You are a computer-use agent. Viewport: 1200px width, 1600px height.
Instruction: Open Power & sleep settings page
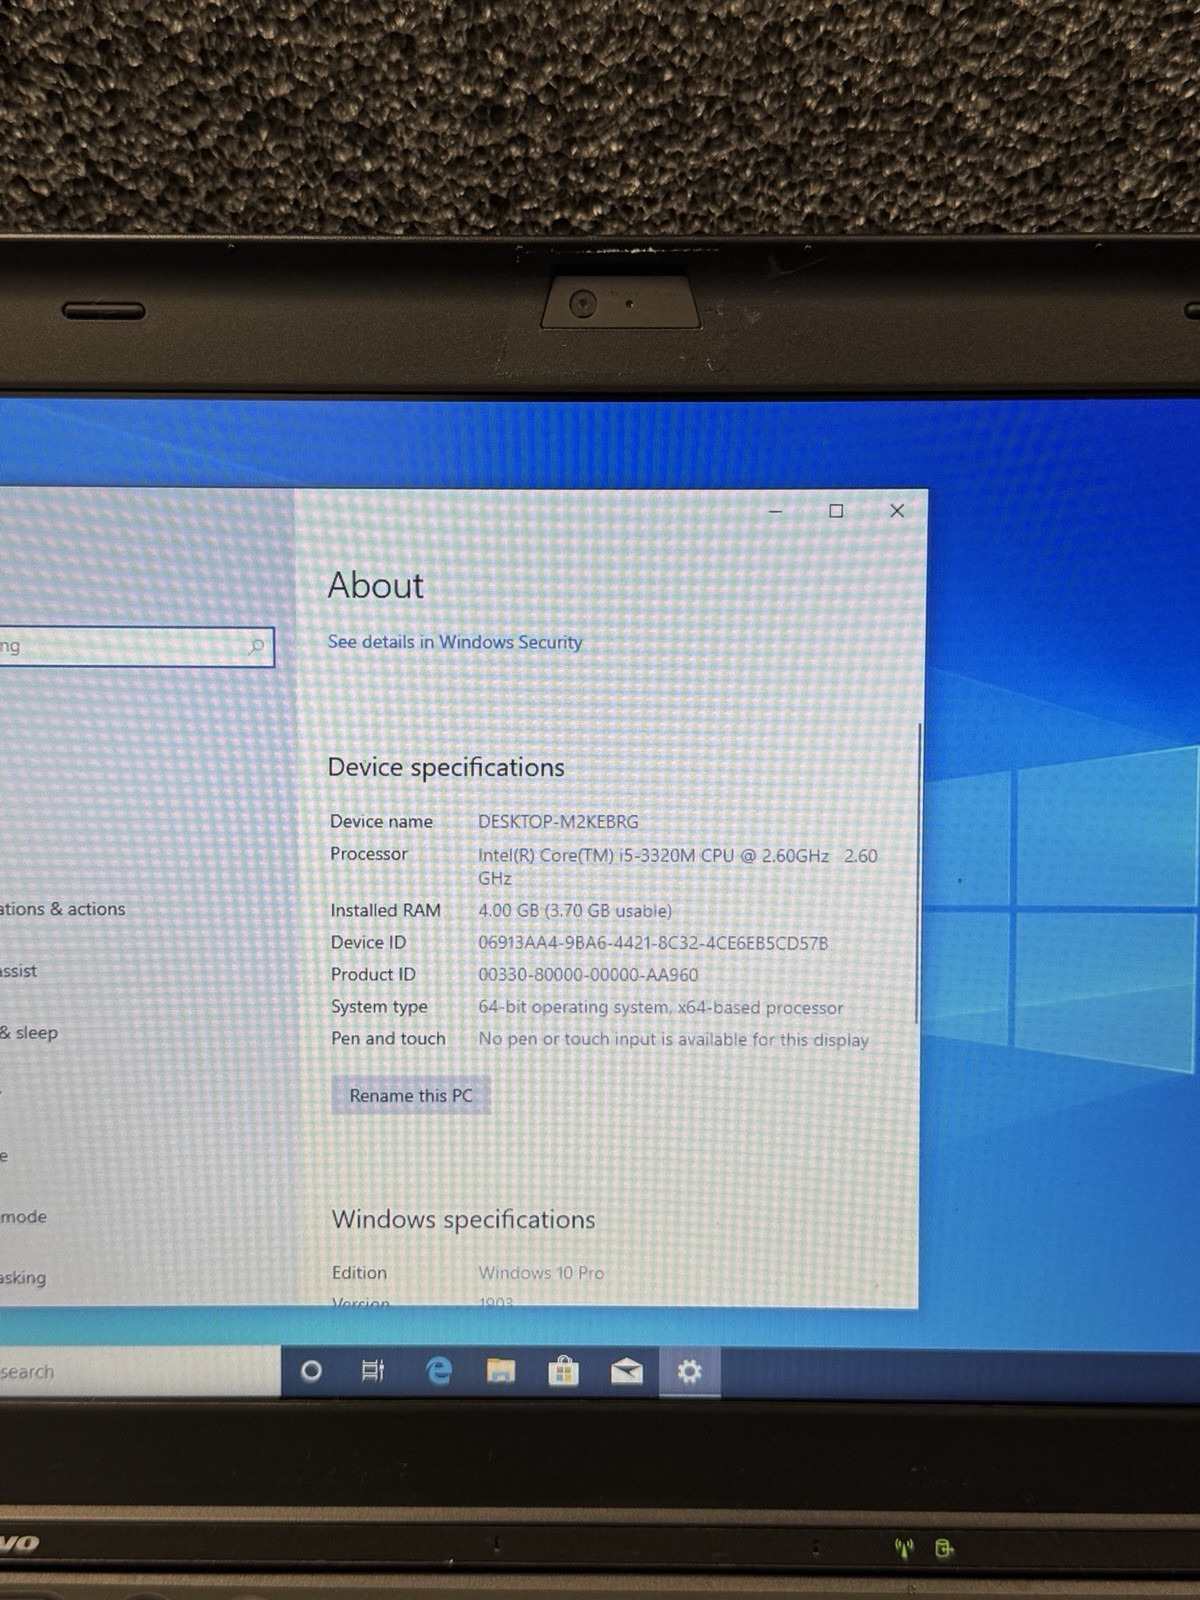pyautogui.click(x=29, y=1033)
